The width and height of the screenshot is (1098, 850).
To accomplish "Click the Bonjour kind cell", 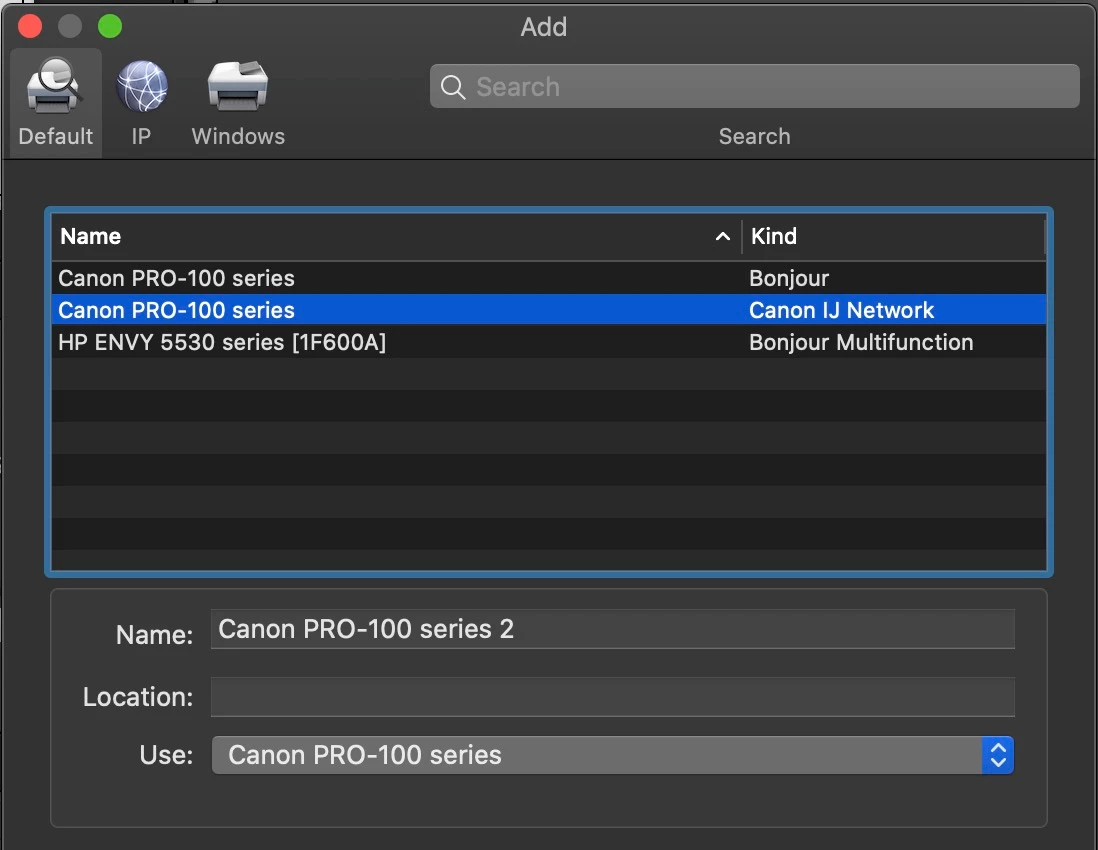I will click(788, 279).
